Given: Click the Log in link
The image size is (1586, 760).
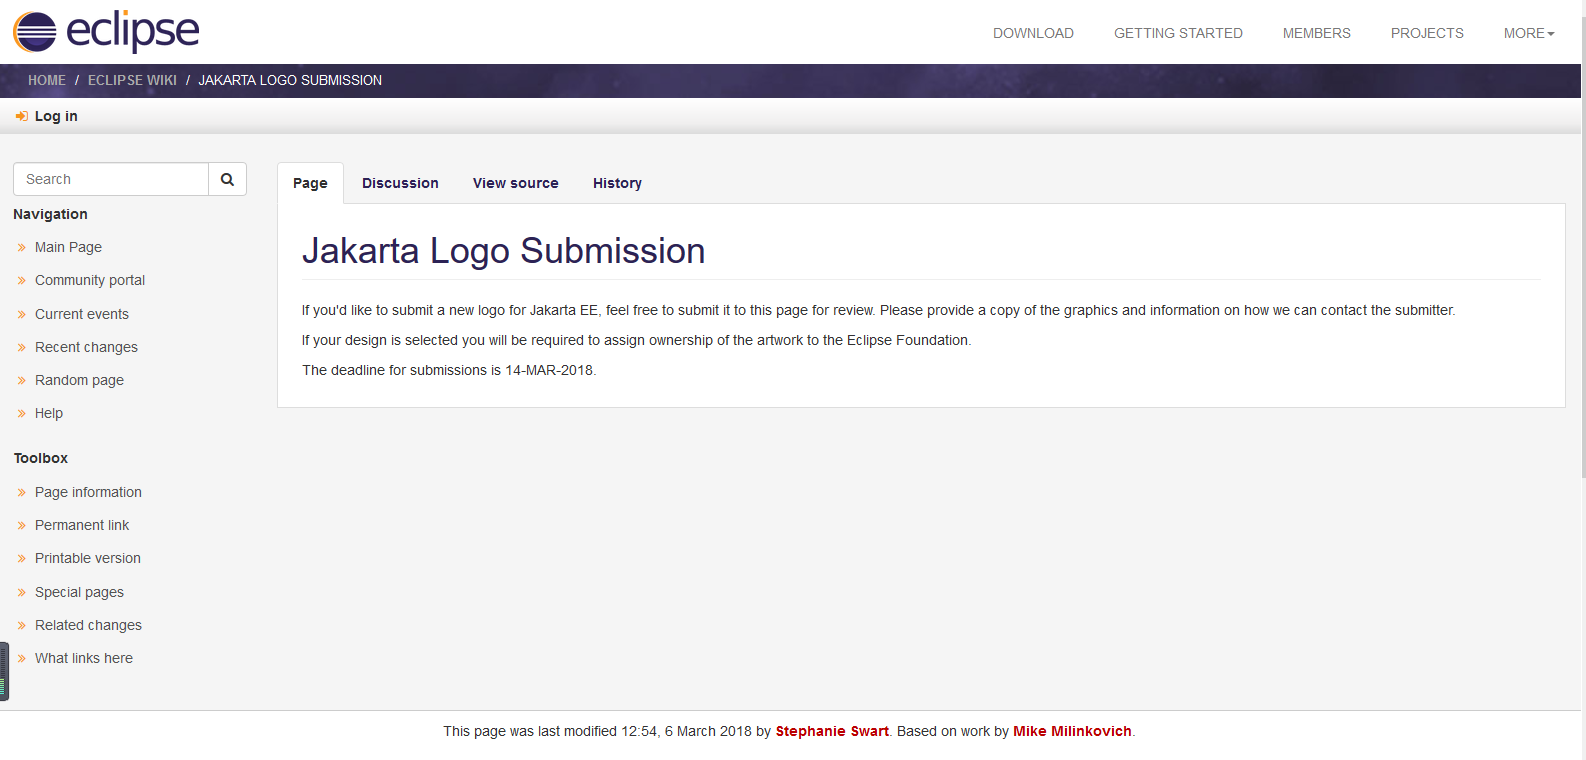Looking at the screenshot, I should pyautogui.click(x=56, y=116).
